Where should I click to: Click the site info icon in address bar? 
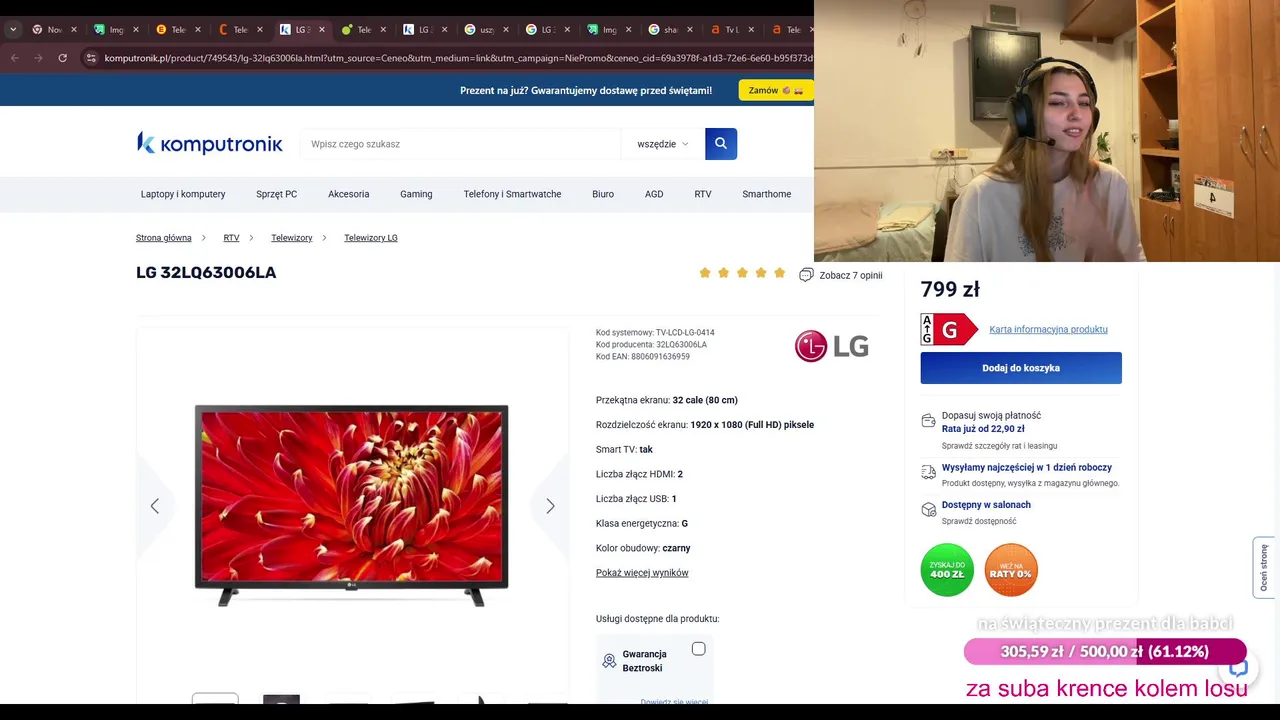coord(91,58)
